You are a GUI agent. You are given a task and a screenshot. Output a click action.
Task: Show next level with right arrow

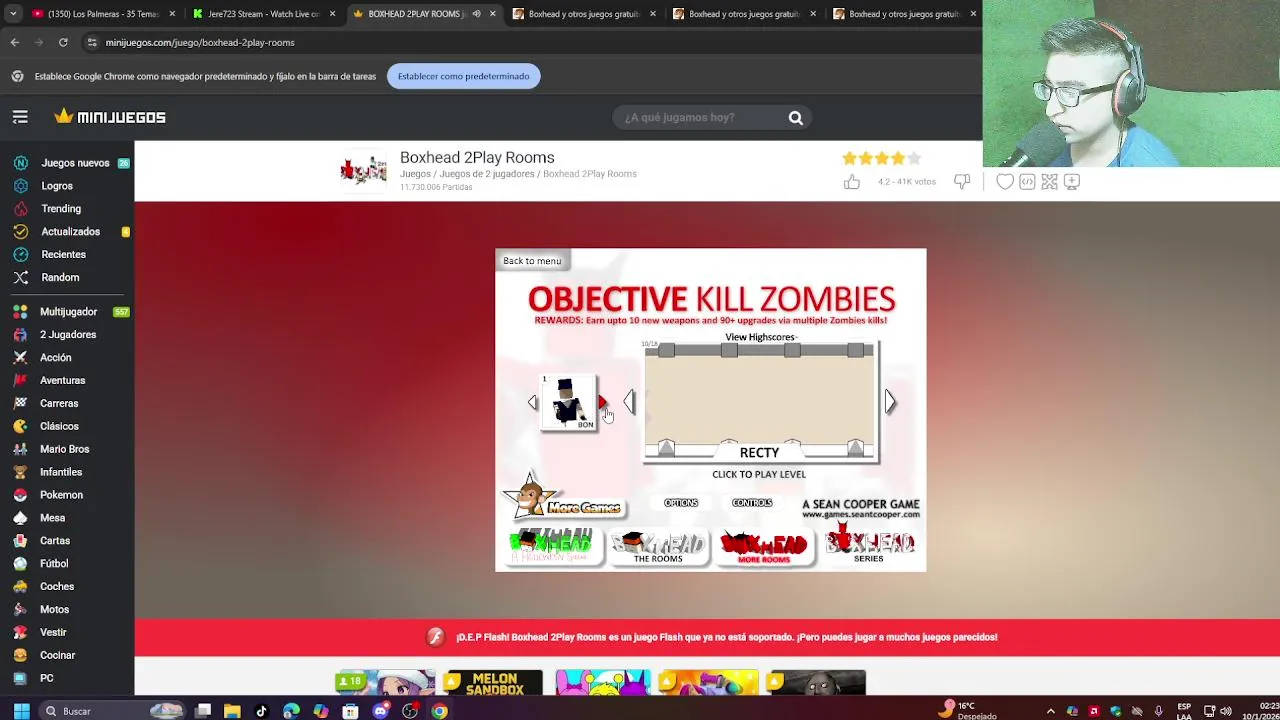pyautogui.click(x=890, y=402)
